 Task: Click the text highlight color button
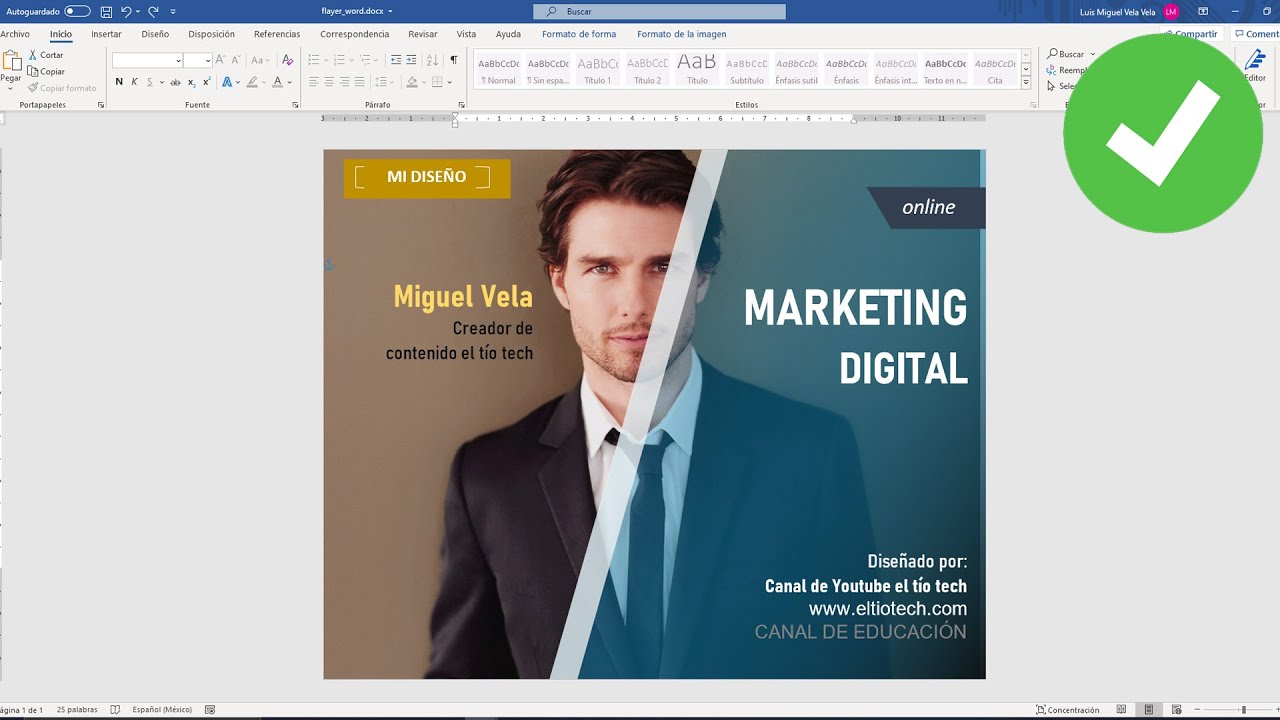[252, 82]
